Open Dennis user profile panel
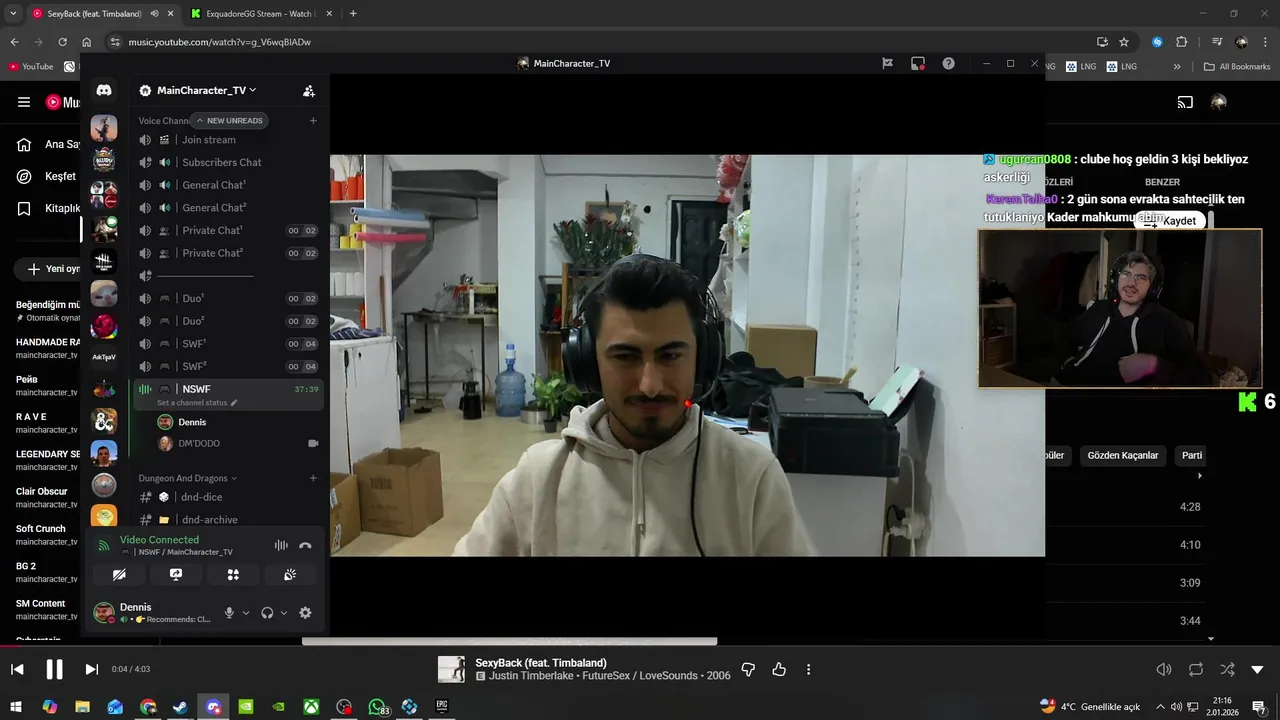 [x=152, y=613]
